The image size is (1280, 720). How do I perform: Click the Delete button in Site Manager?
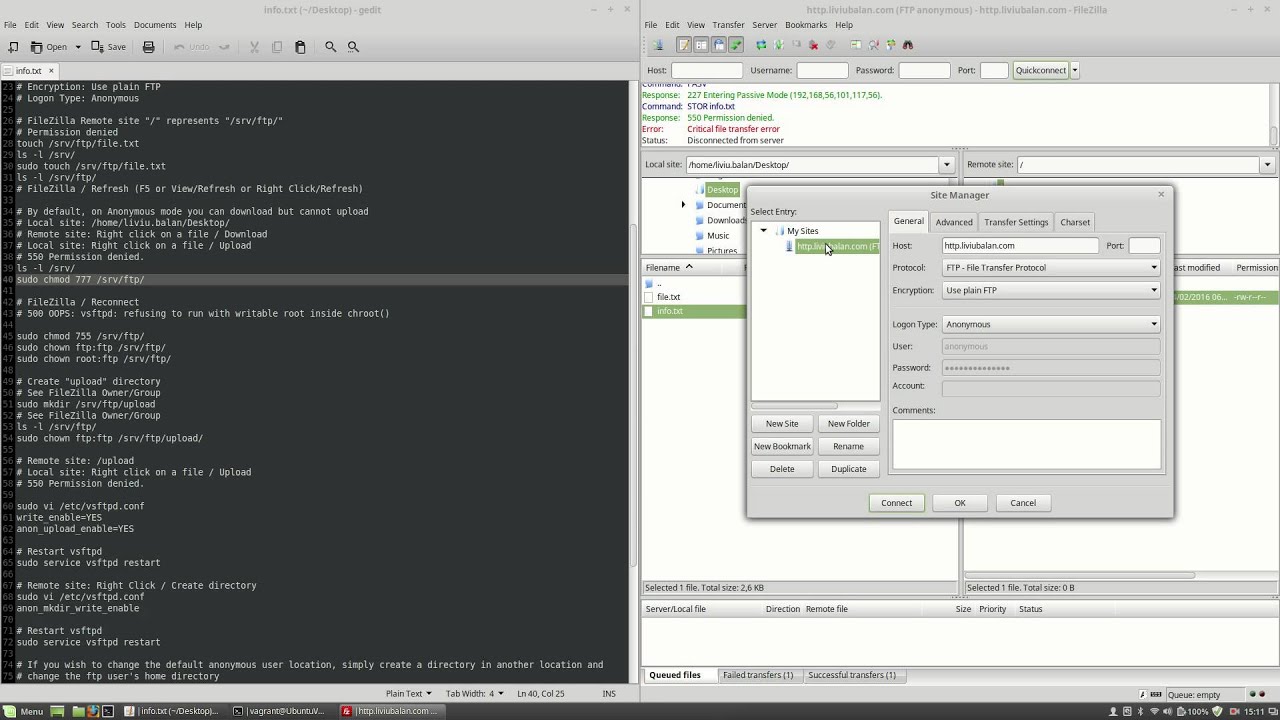[782, 469]
